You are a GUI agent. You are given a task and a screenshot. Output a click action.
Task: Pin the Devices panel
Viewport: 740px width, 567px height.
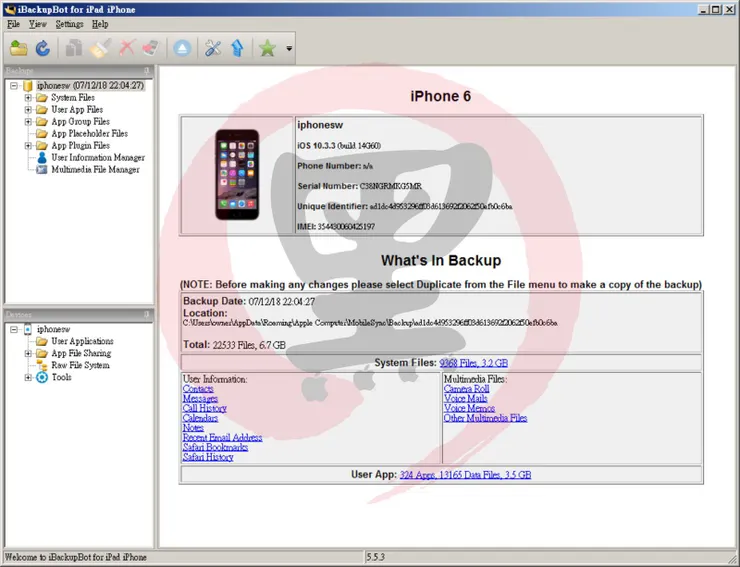[x=147, y=315]
